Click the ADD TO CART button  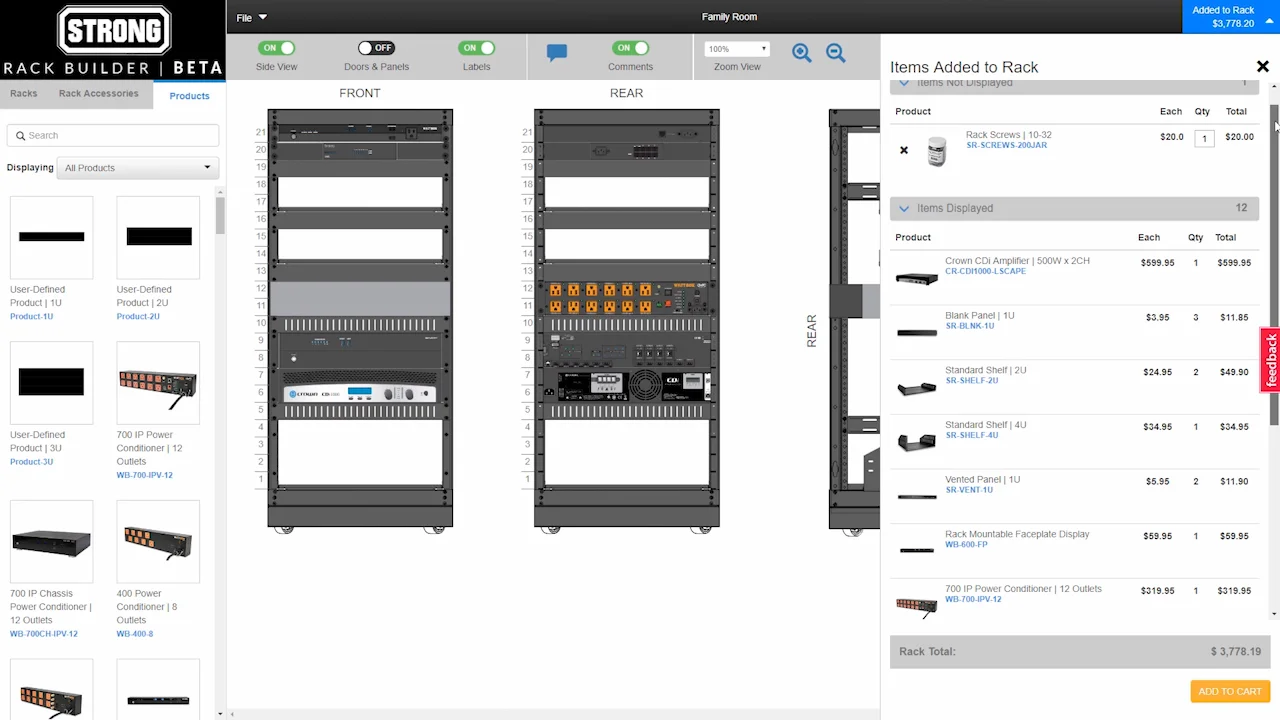click(x=1229, y=691)
